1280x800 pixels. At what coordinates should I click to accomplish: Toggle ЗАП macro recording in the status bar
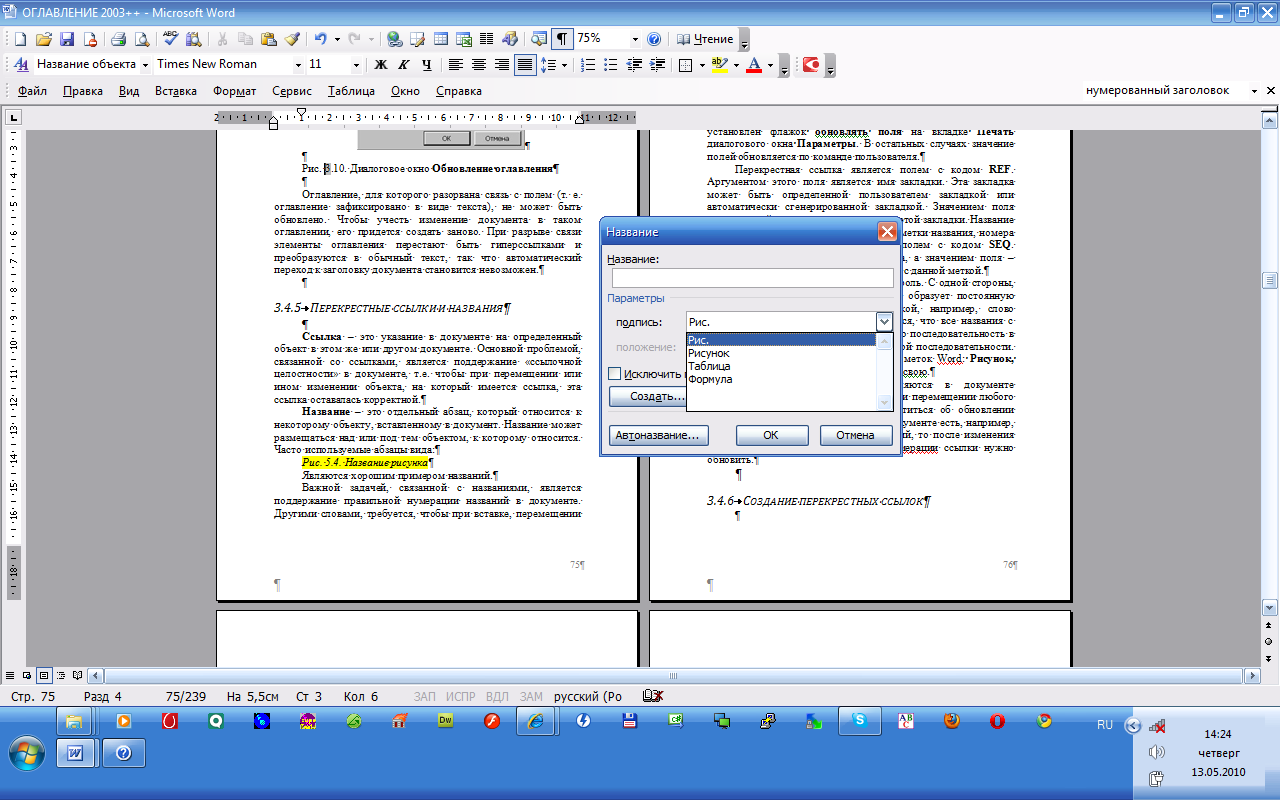coord(424,696)
